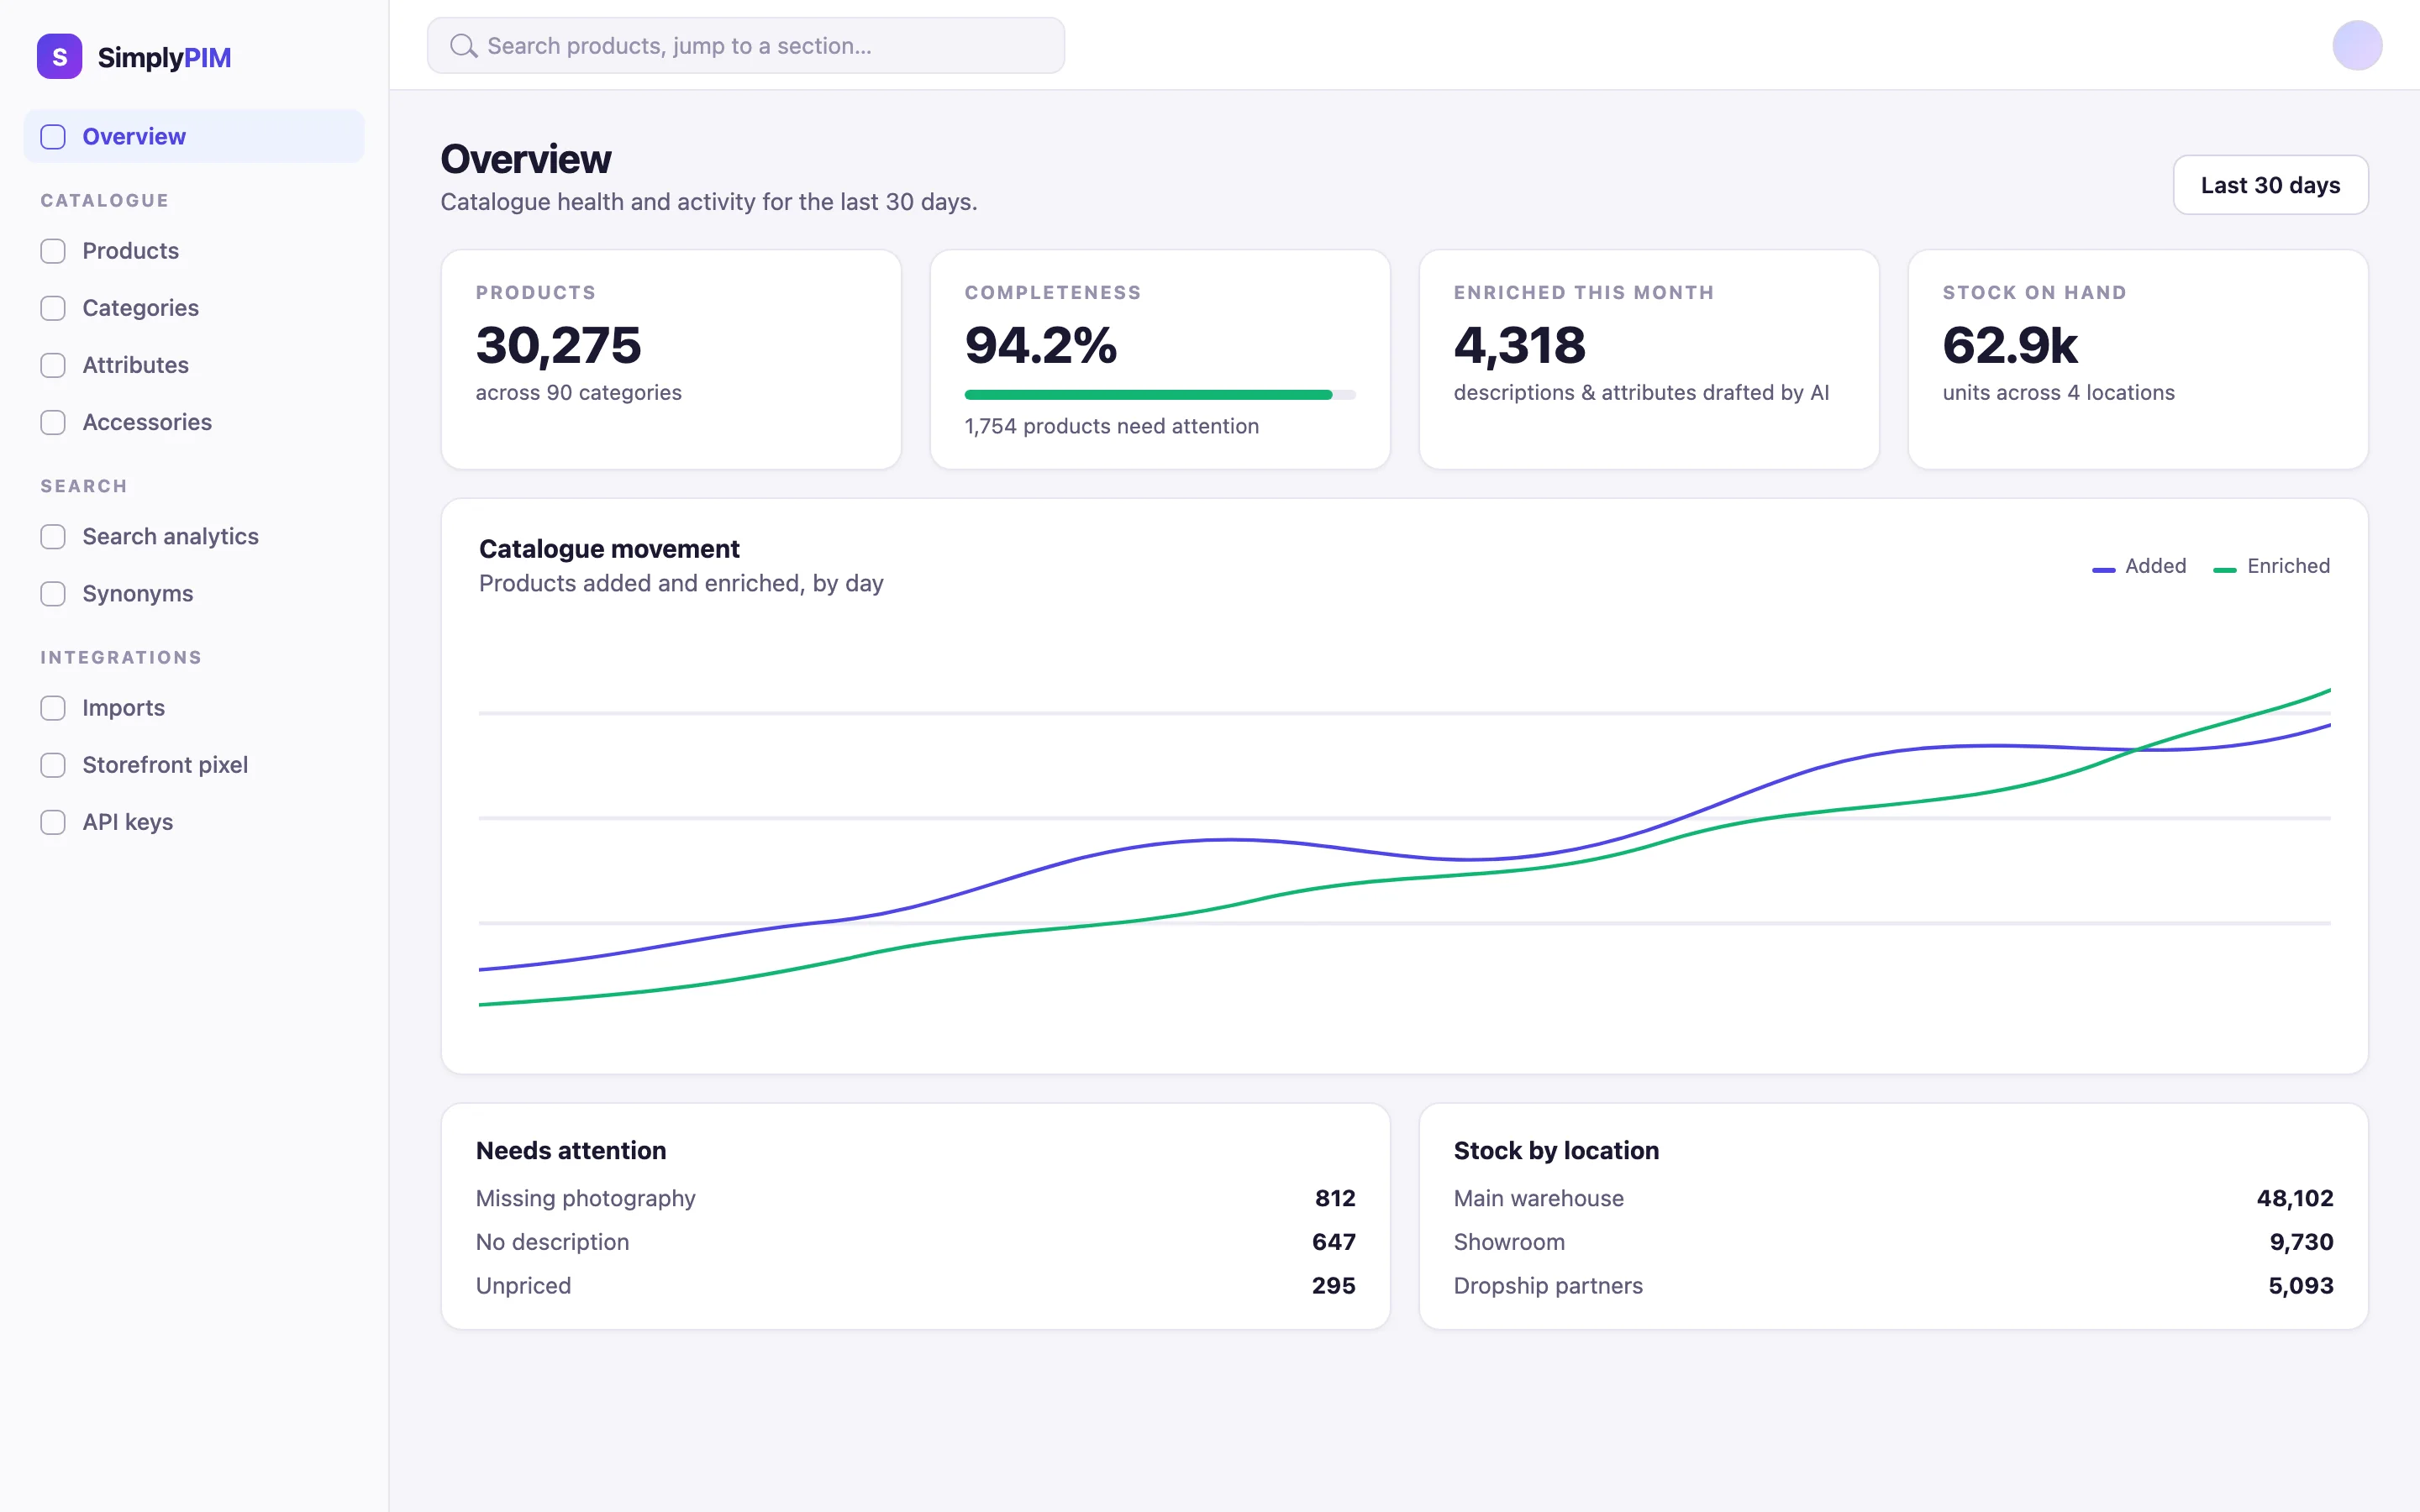
Task: Go to Imports
Action: (x=194, y=708)
